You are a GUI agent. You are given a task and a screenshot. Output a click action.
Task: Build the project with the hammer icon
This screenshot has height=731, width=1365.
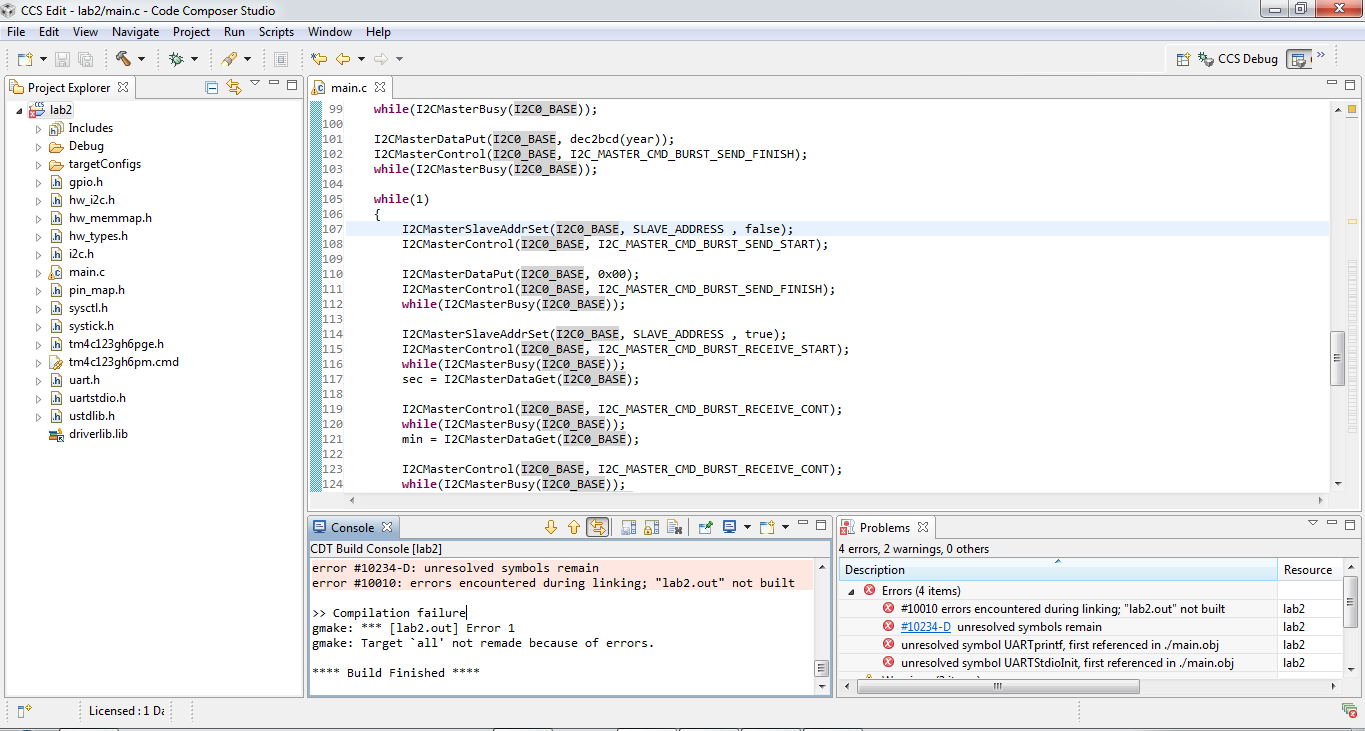point(123,59)
